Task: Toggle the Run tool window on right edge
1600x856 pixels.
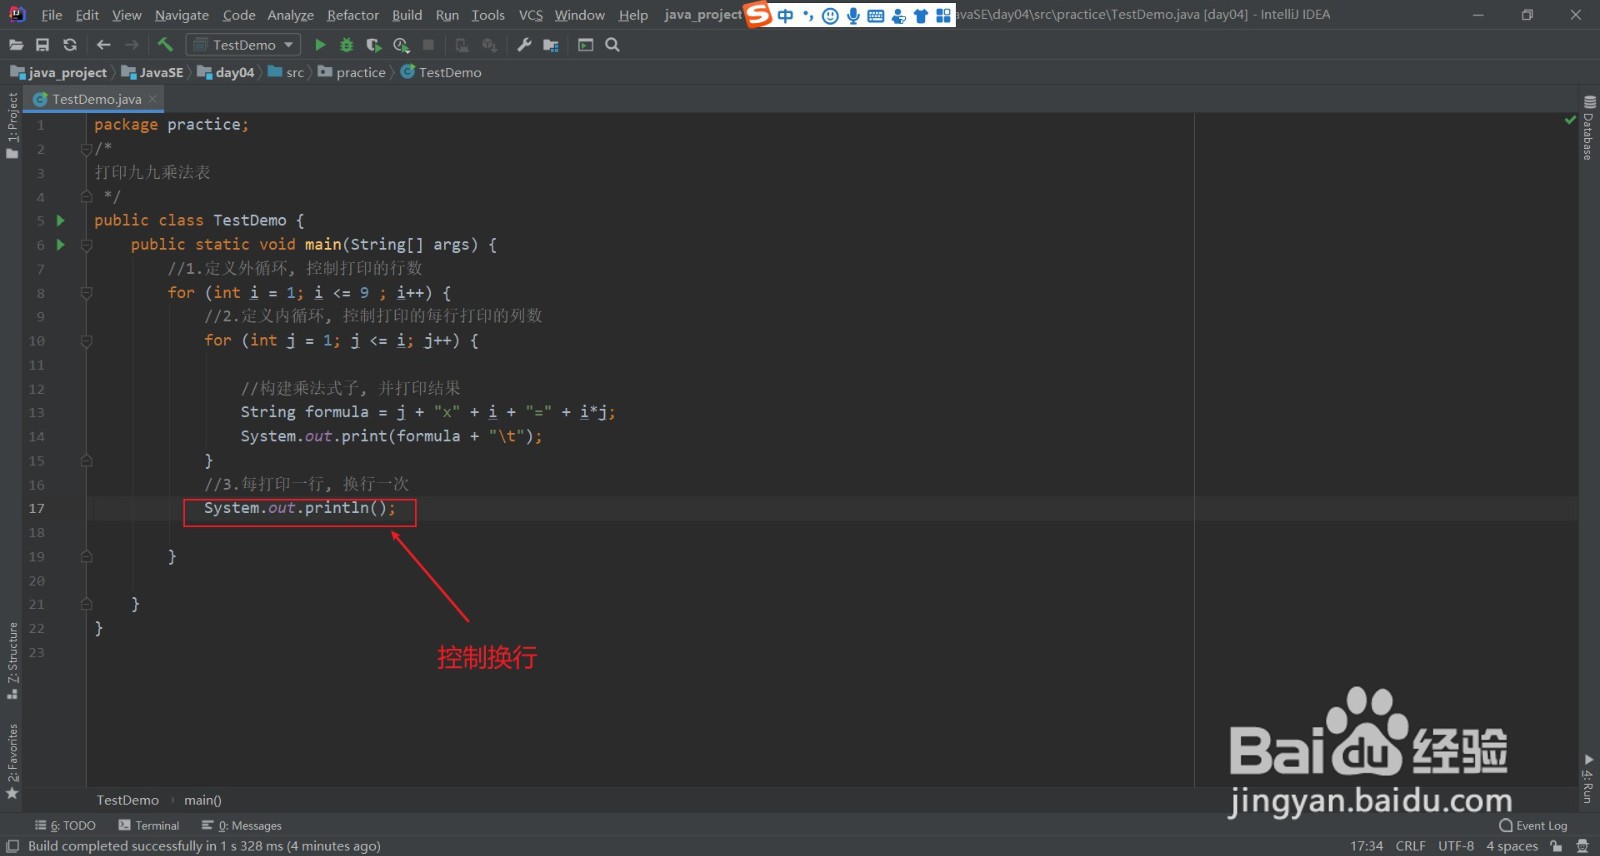Action: (1588, 779)
